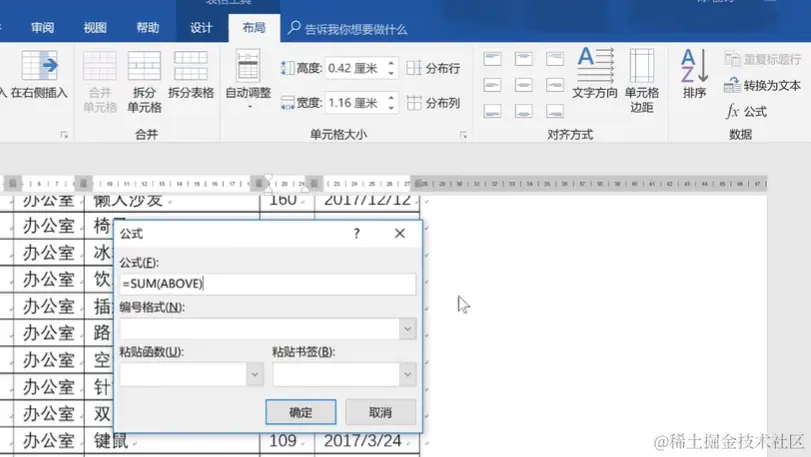The width and height of the screenshot is (811, 457).
Task: Expand Paste bookmark (粘贴书签) dropdown
Action: [408, 374]
